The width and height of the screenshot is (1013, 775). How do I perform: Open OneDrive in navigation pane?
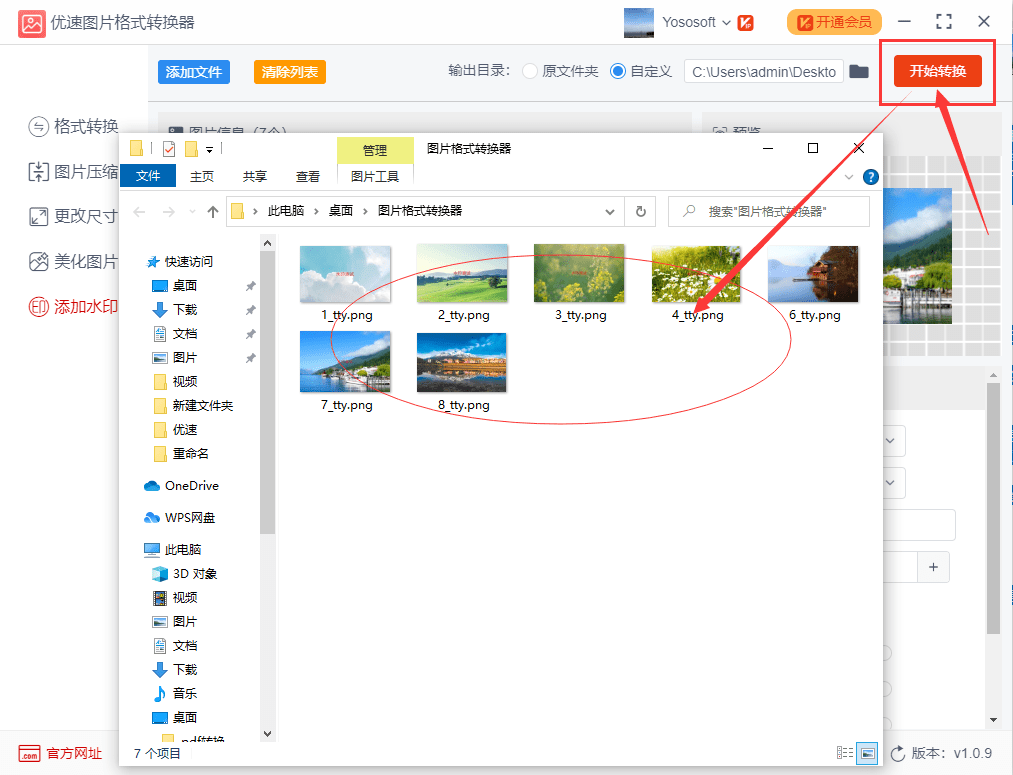coord(191,486)
